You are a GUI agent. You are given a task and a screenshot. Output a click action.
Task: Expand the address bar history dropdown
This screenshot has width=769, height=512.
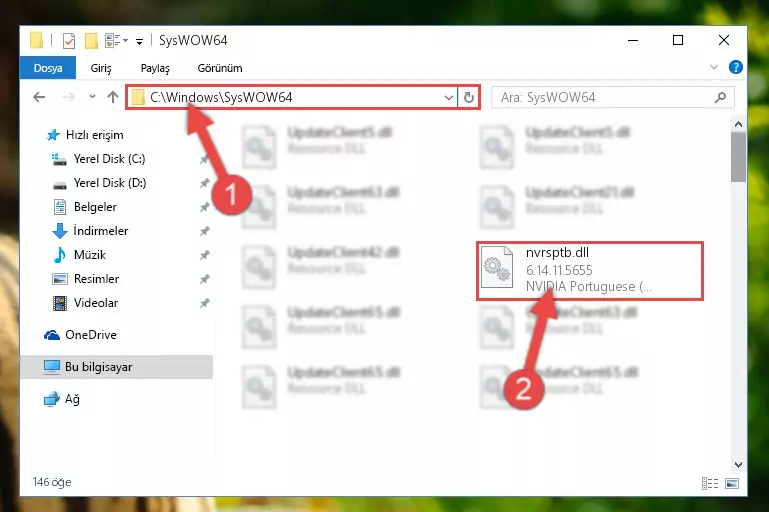448,97
